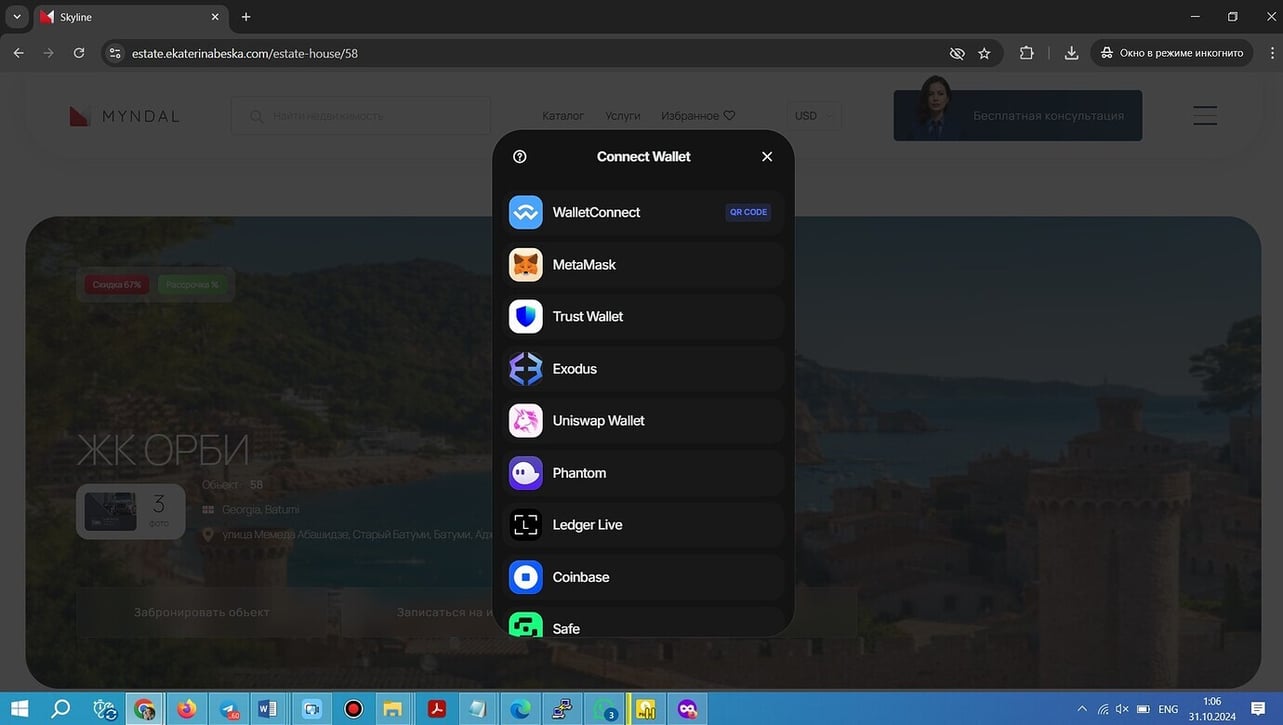Screen dimensions: 1283x725
Task: Open the Услуги menu item
Action: (x=623, y=116)
